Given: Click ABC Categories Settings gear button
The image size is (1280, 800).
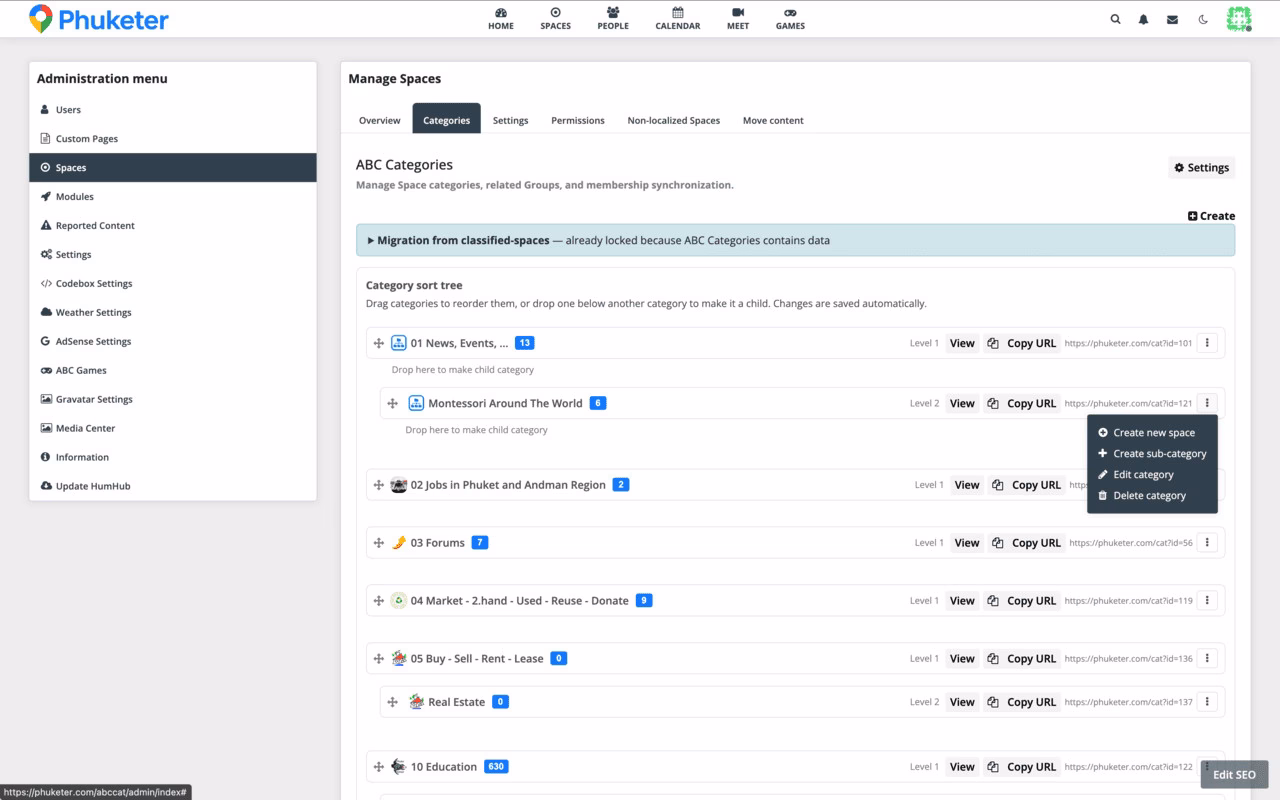Looking at the screenshot, I should (x=1202, y=168).
